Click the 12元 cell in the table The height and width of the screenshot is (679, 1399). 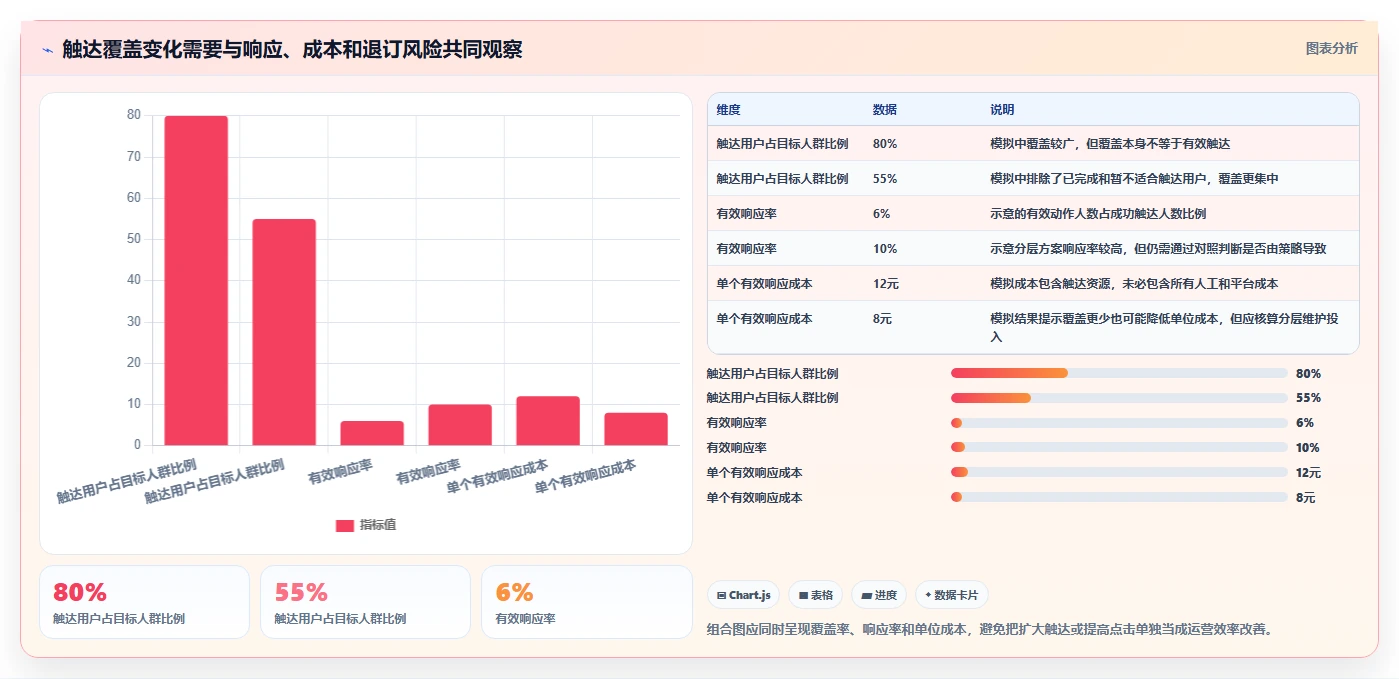coord(886,284)
